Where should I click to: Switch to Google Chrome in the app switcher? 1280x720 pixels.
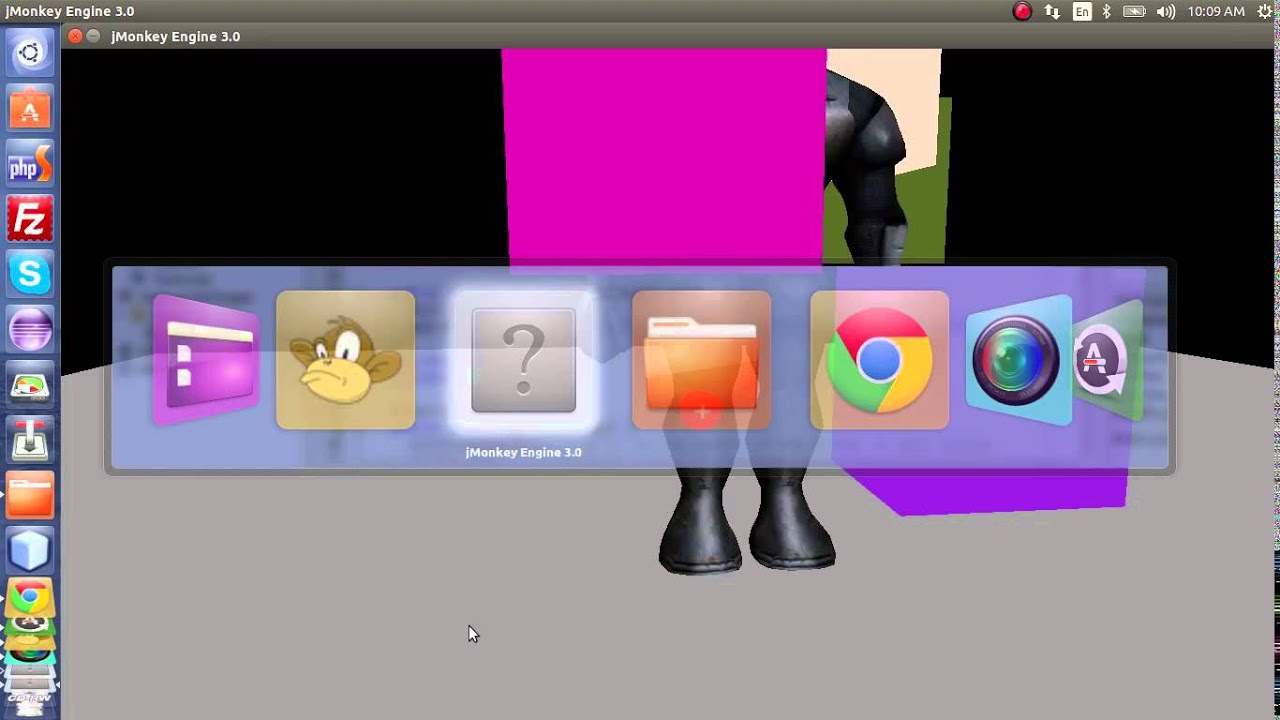click(879, 360)
